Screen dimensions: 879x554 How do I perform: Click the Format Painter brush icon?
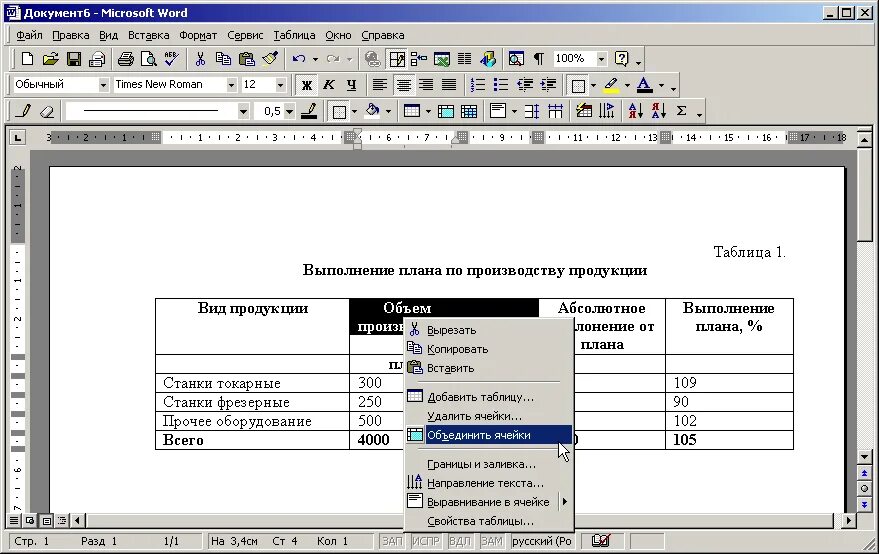pos(271,58)
